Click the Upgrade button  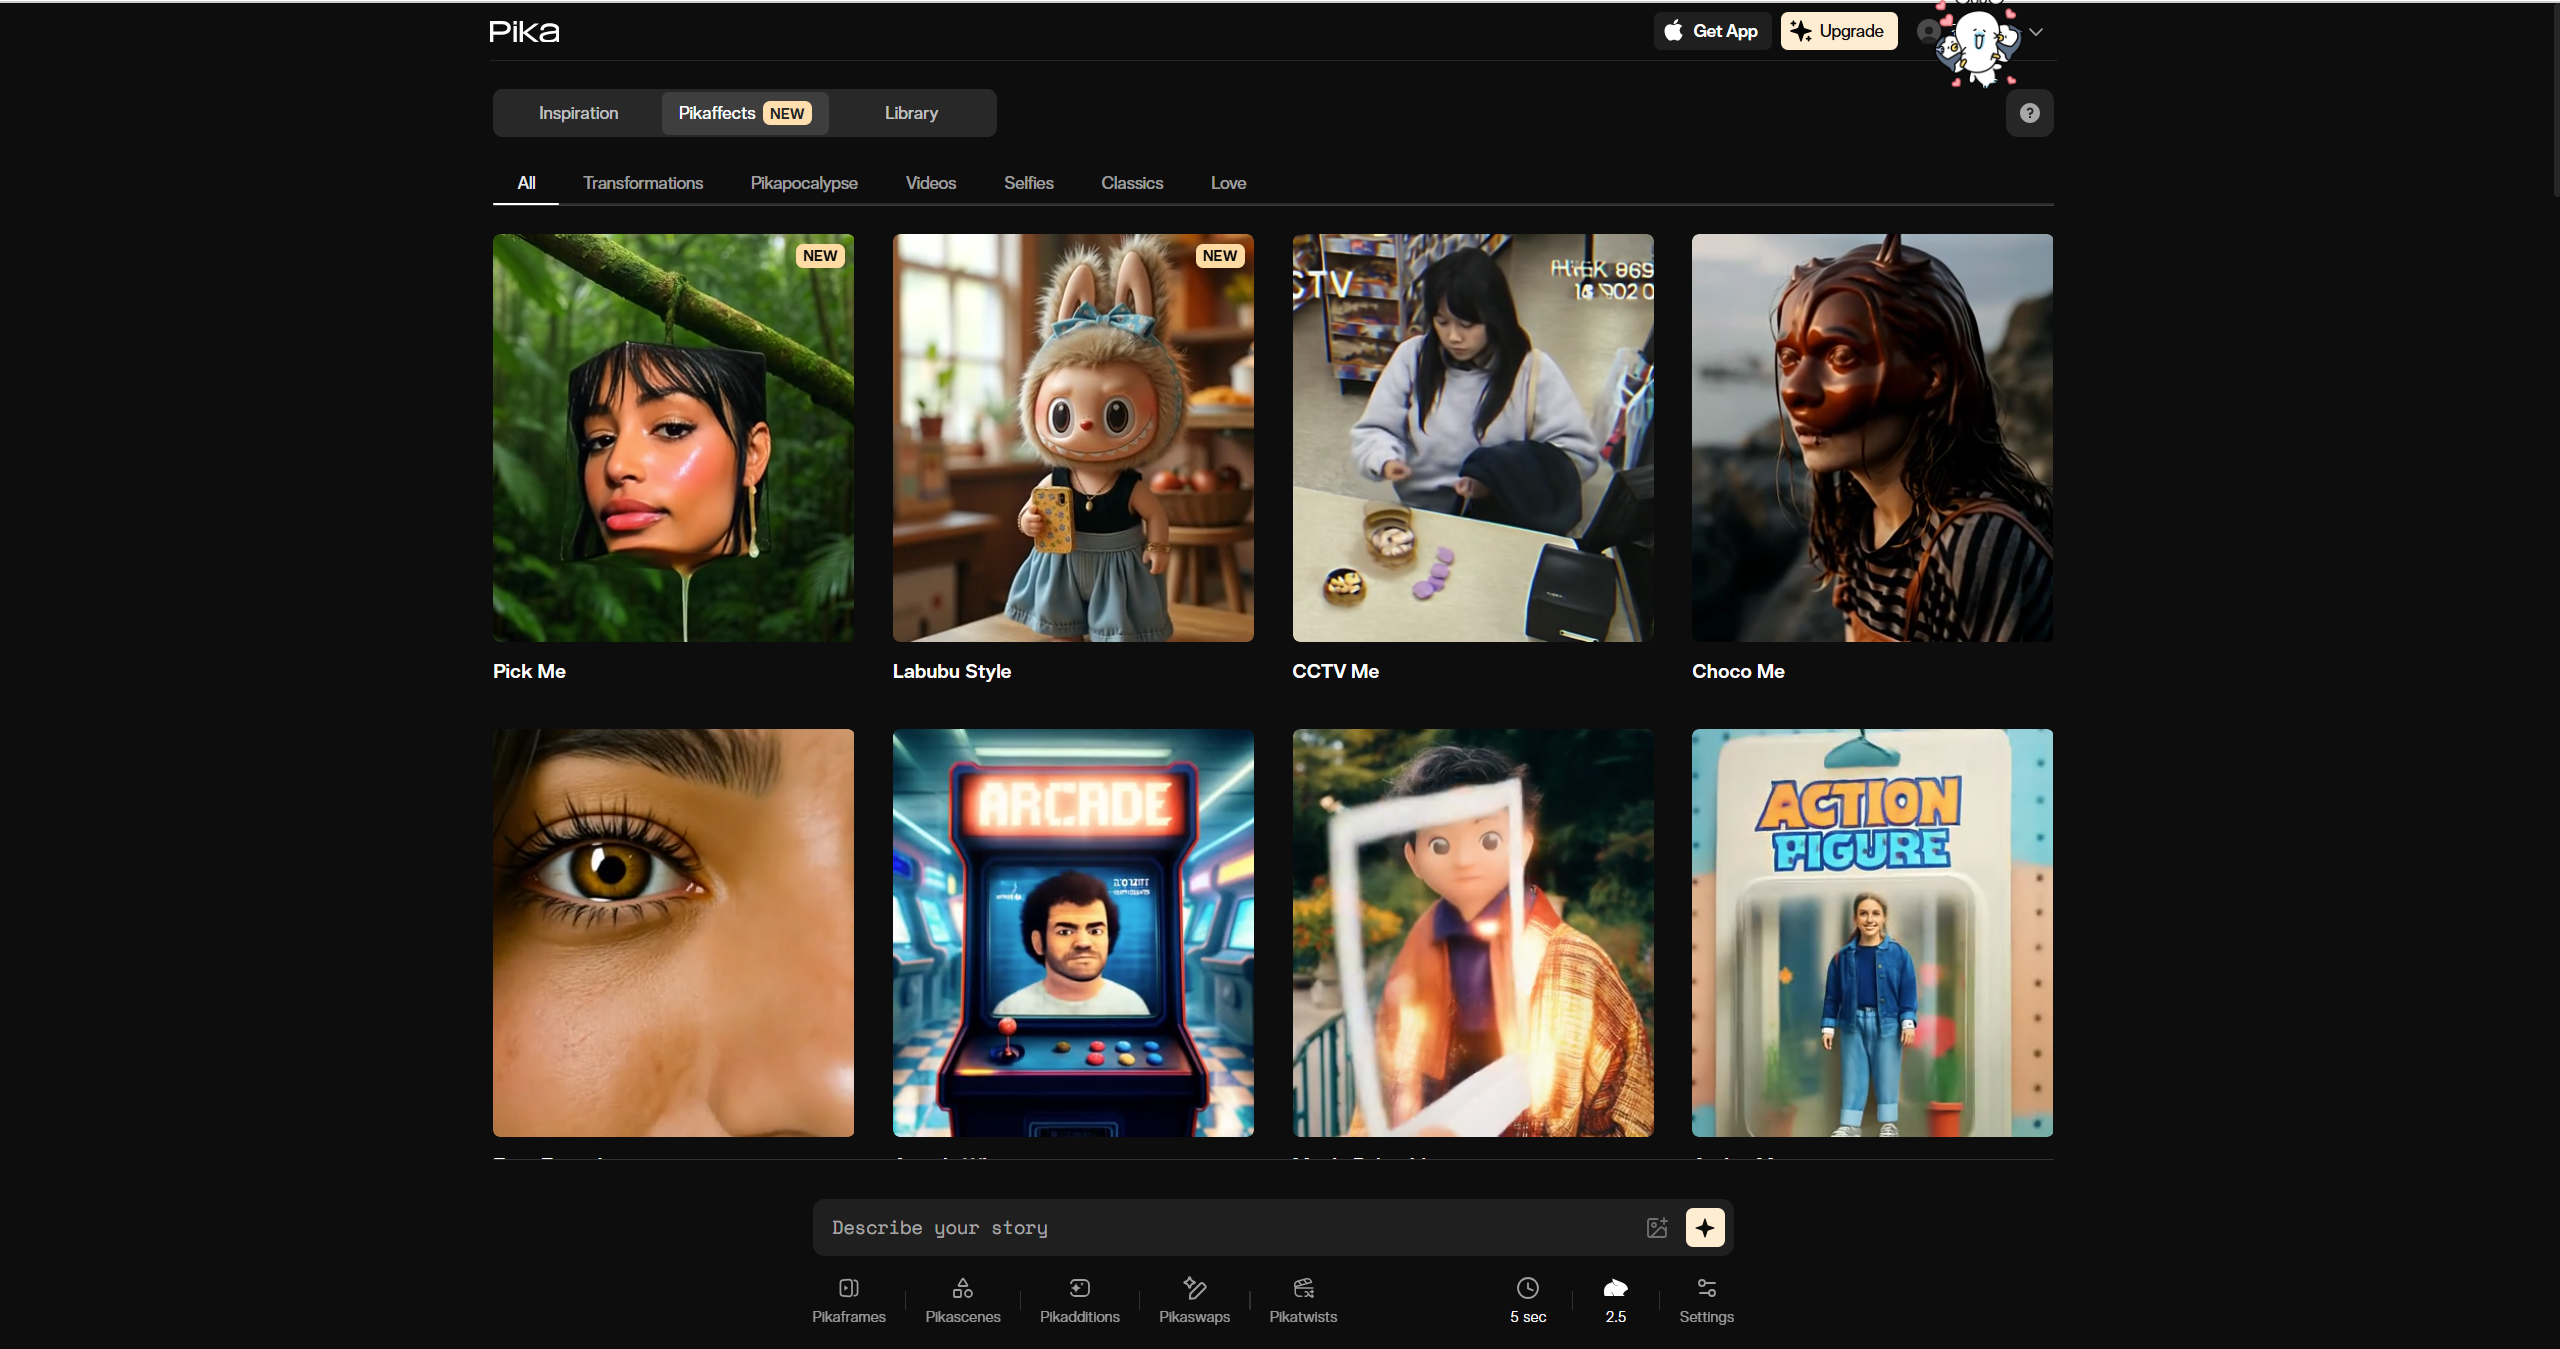[x=1838, y=31]
